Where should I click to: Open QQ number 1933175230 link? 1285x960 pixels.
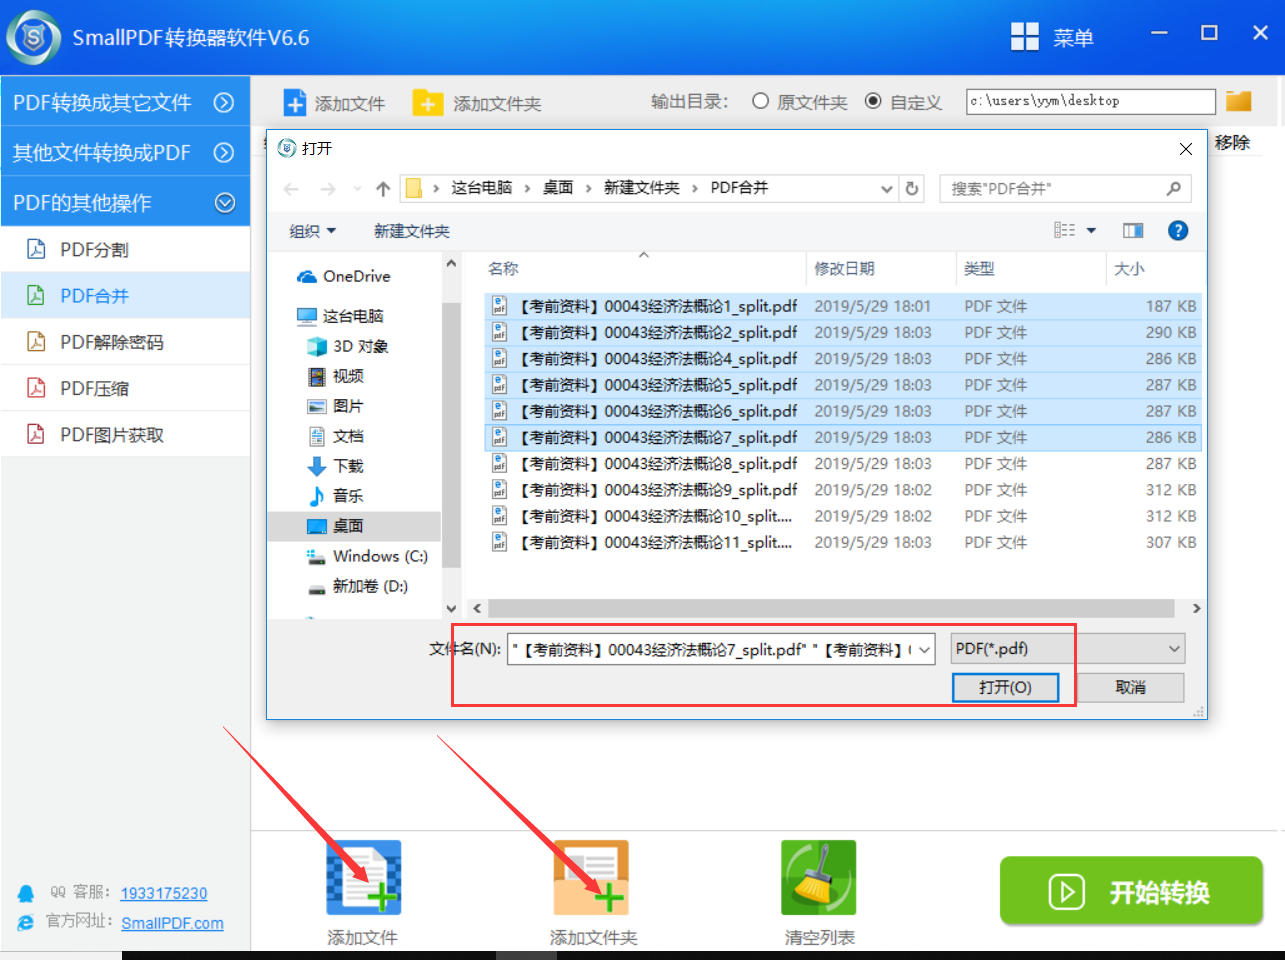pyautogui.click(x=164, y=893)
